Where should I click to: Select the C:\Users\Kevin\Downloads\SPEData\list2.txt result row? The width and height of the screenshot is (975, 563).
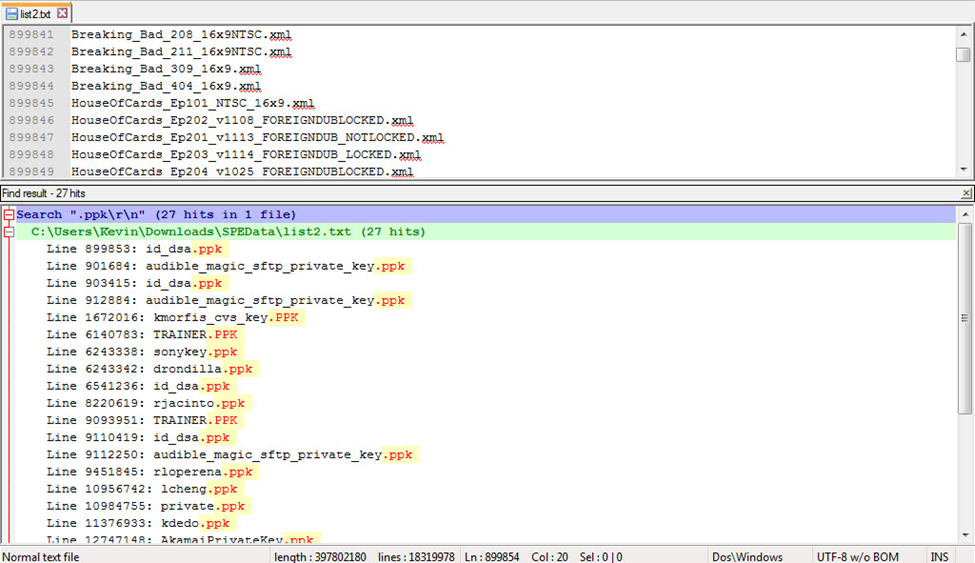click(485, 232)
